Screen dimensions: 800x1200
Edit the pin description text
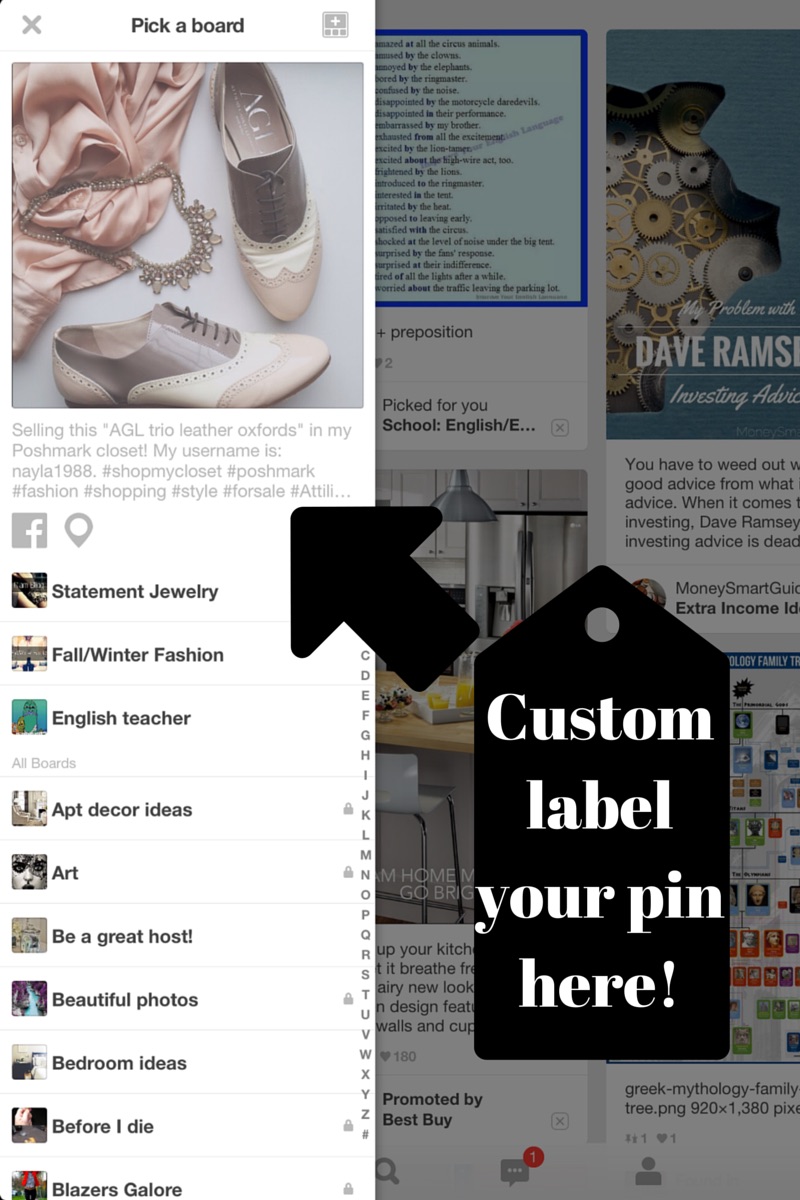point(182,460)
